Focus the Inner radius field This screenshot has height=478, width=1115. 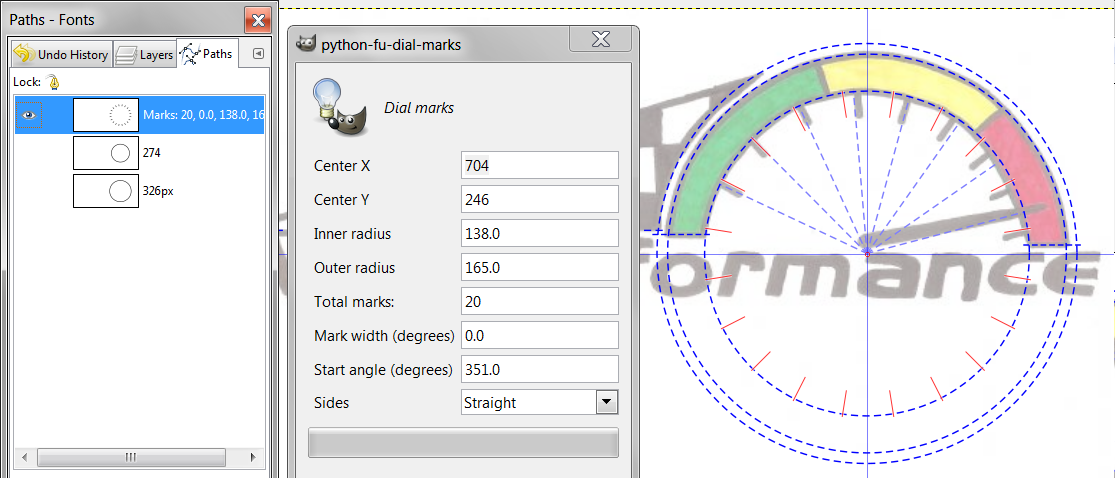539,233
